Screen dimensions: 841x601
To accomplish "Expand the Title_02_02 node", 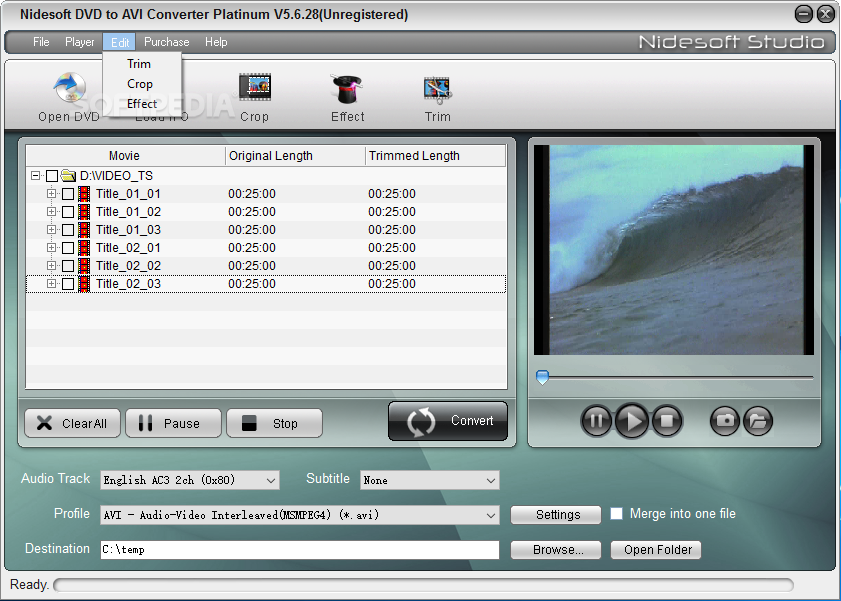I will 51,265.
